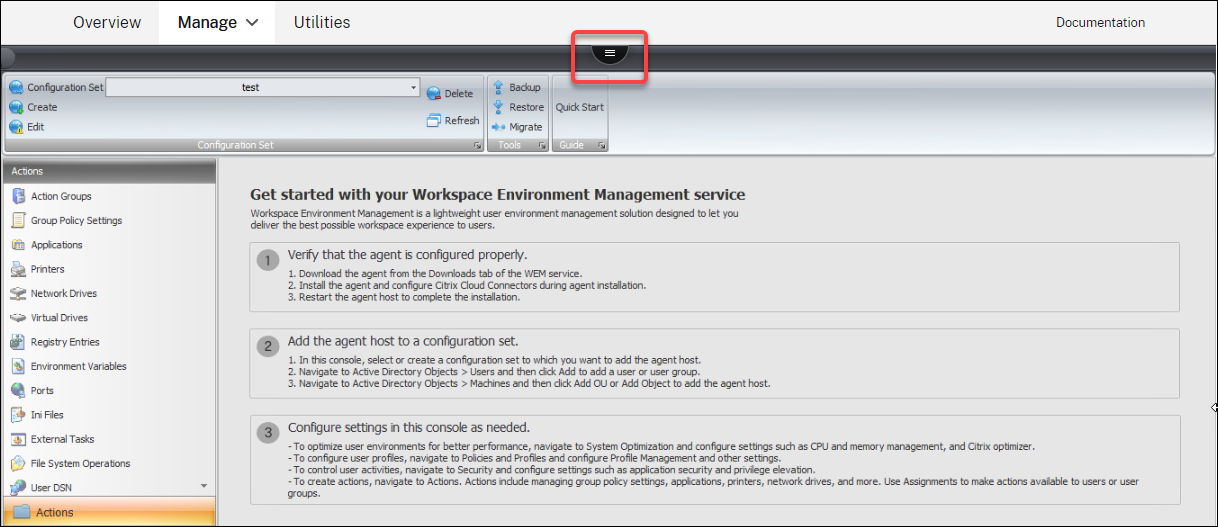Open the Utilities tab
Image resolution: width=1218 pixels, height=527 pixels.
(322, 22)
